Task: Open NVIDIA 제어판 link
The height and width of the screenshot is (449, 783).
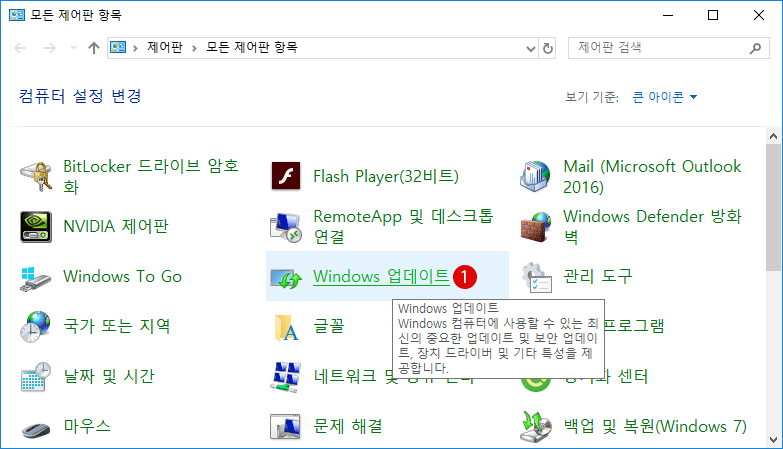Action: pyautogui.click(x=116, y=226)
